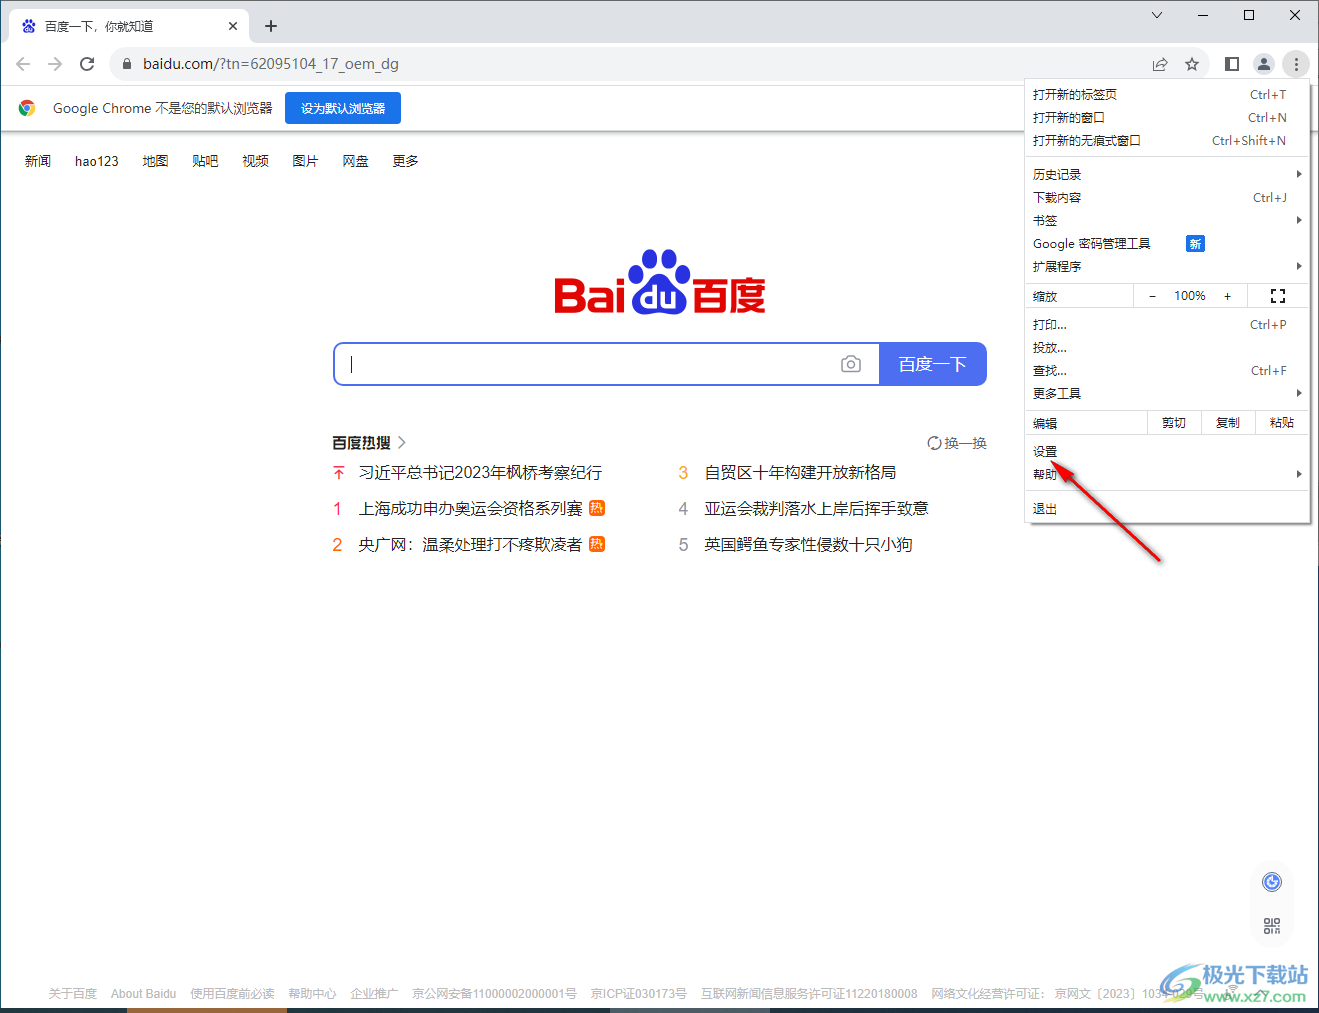Select 打开新的无痕式窗口 menu item

1167,140
